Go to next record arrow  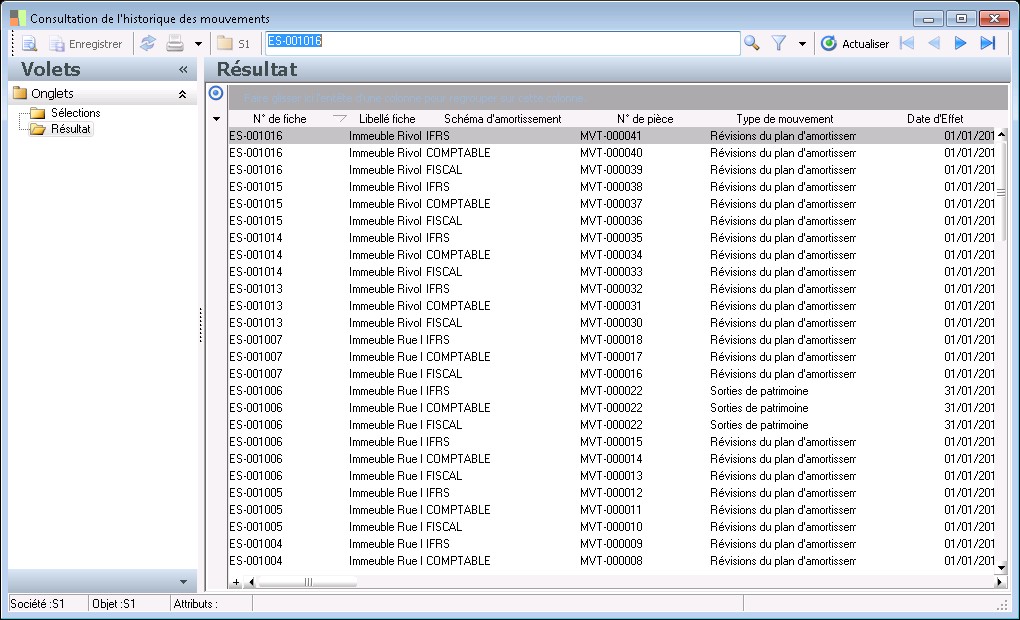(x=961, y=43)
